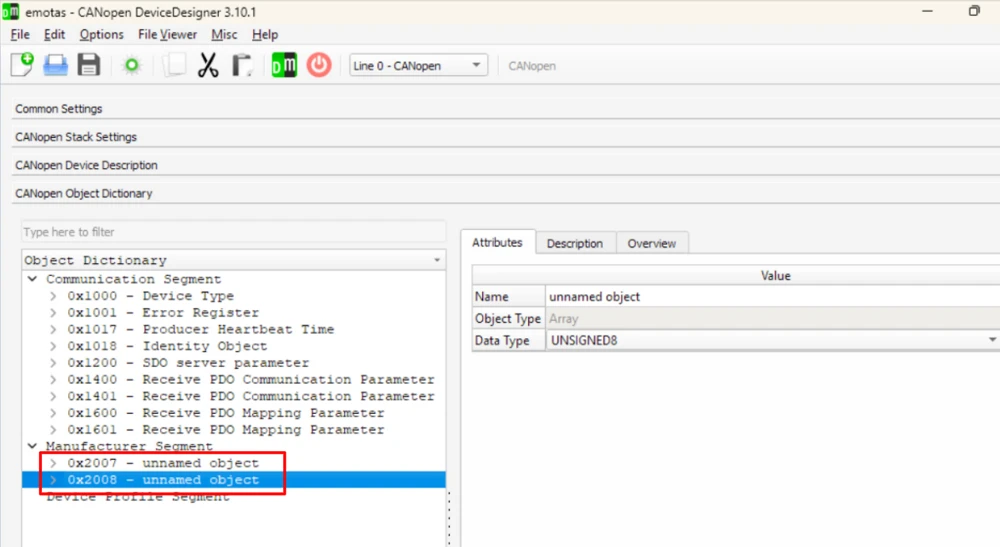
Task: Click the Paste clipboard icon
Action: click(x=242, y=65)
